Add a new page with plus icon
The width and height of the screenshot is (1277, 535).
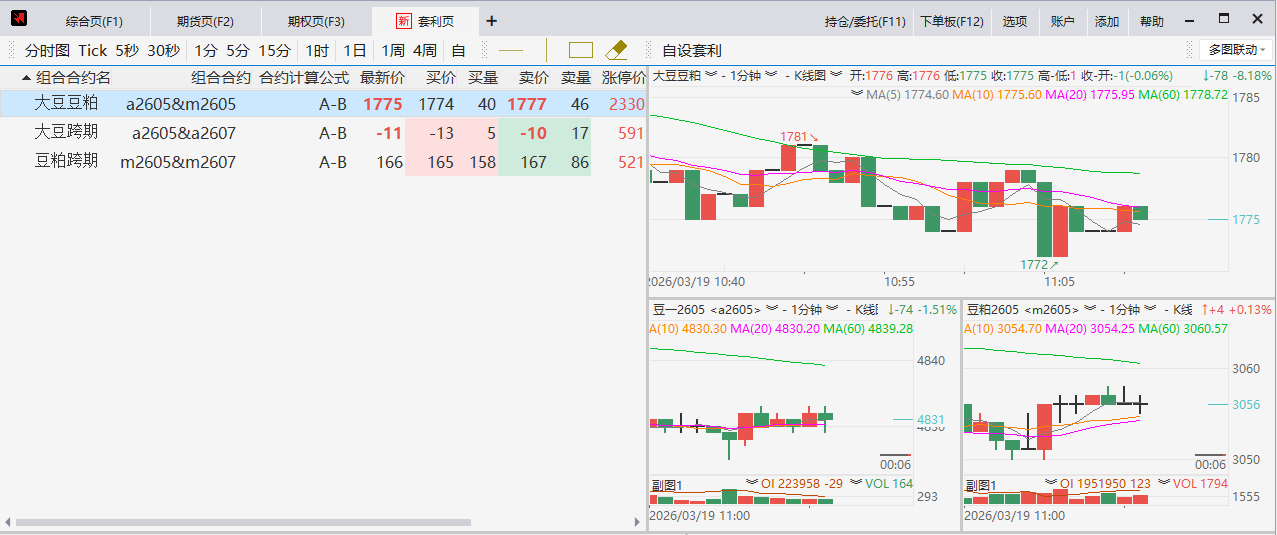tap(491, 21)
